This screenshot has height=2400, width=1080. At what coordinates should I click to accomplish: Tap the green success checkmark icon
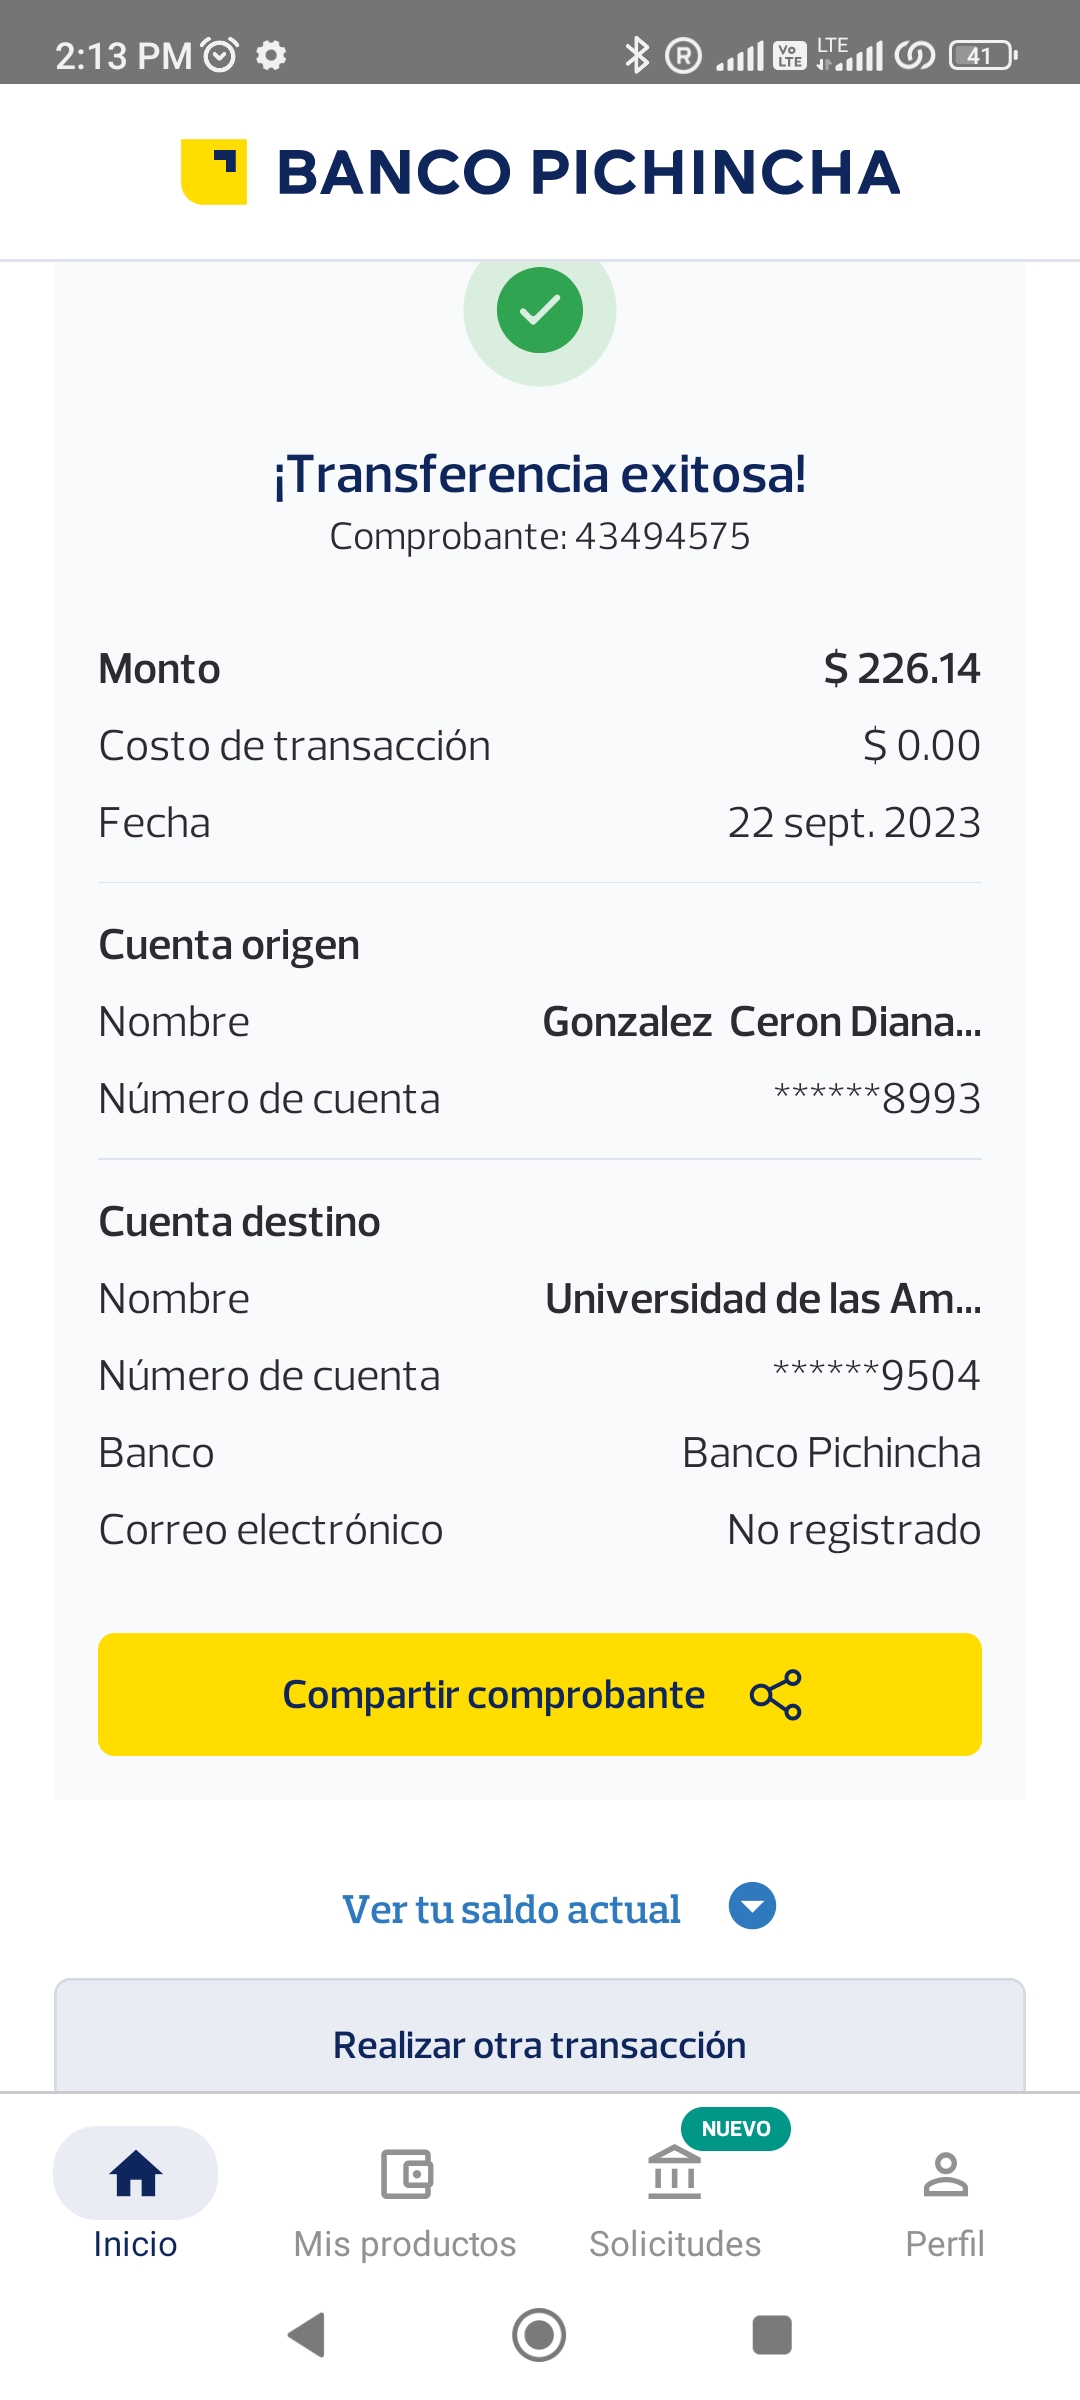pos(540,310)
